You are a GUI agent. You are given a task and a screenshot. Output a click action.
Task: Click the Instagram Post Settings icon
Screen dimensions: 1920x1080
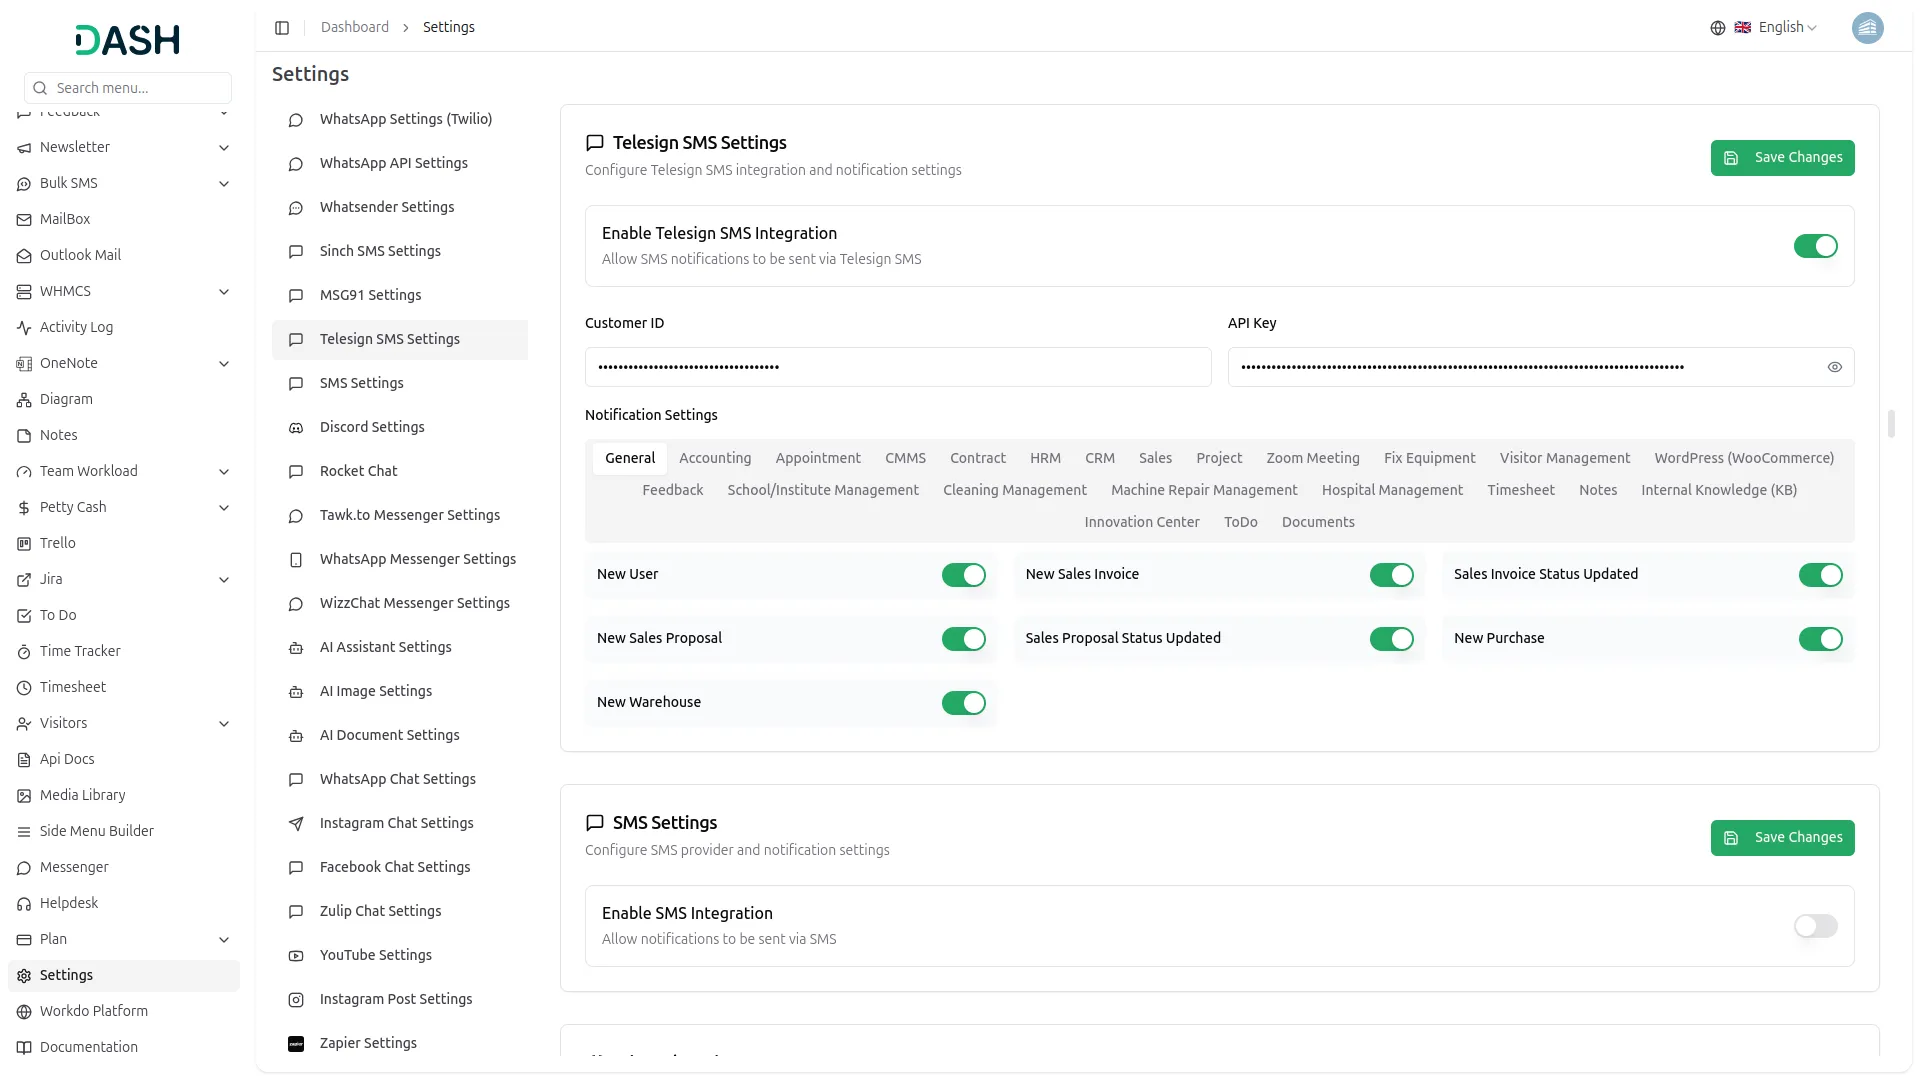[x=296, y=1000]
